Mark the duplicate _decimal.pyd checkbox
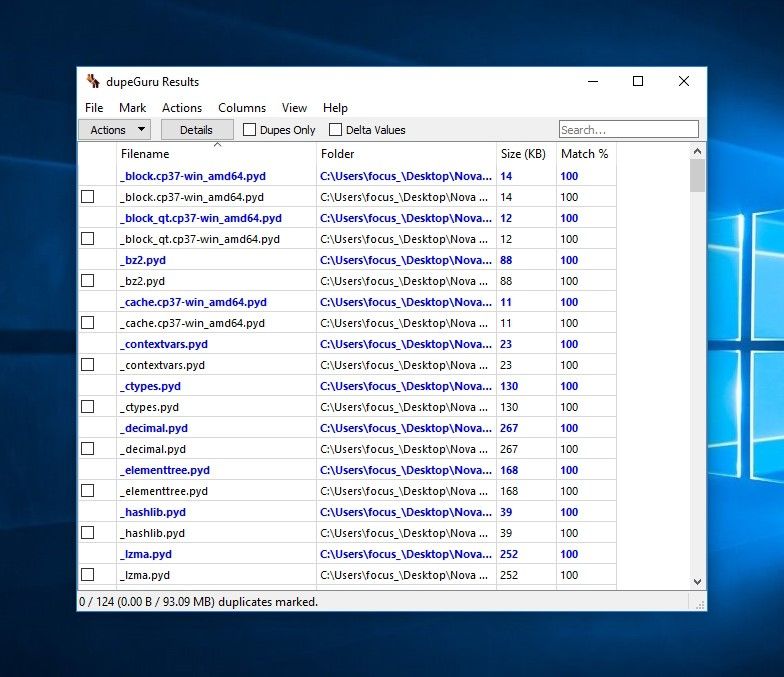This screenshot has width=784, height=677. [x=88, y=449]
